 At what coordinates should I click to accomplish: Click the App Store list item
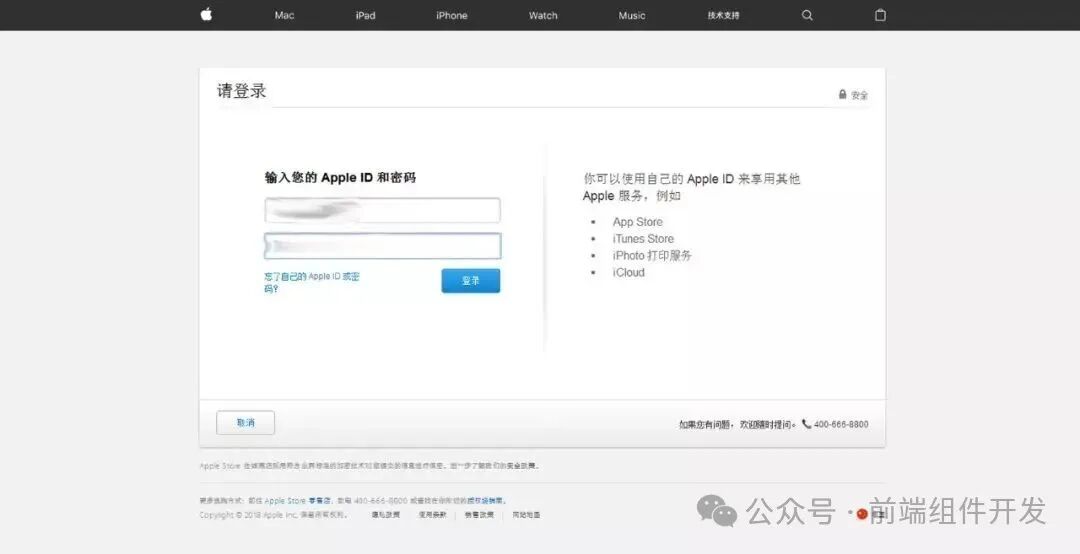638,222
